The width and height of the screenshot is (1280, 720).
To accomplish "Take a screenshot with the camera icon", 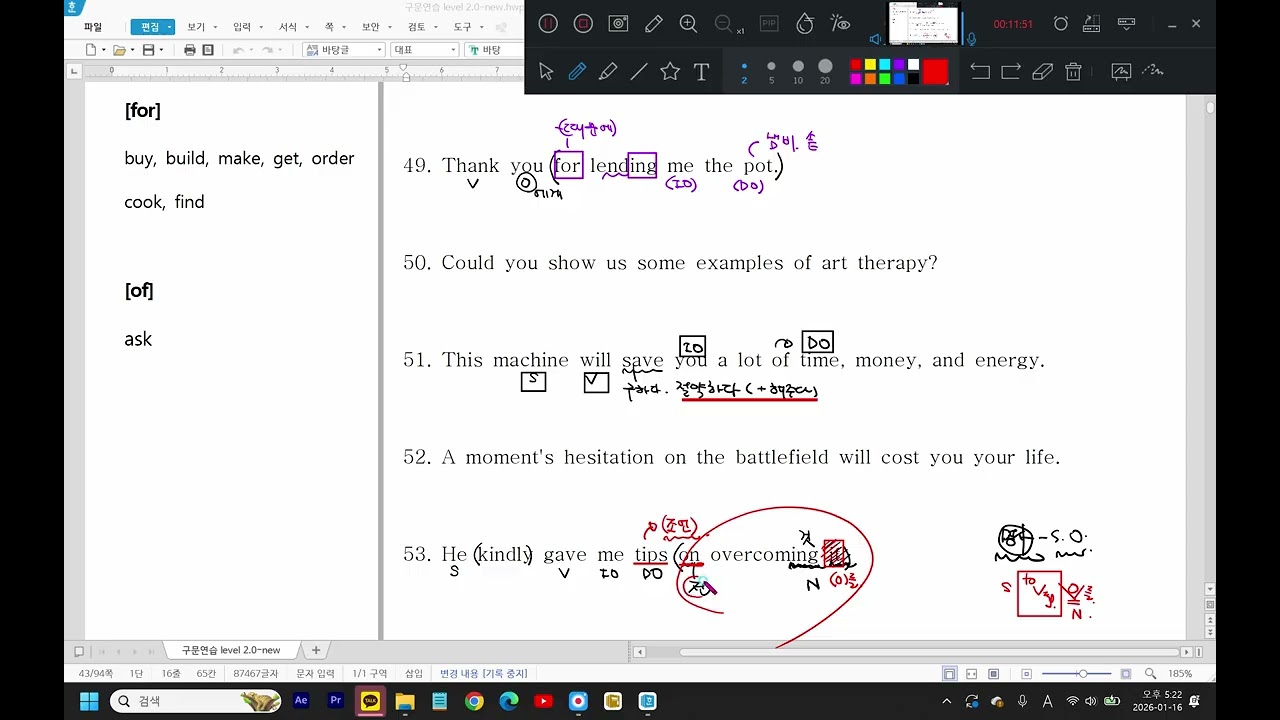I will (619, 24).
